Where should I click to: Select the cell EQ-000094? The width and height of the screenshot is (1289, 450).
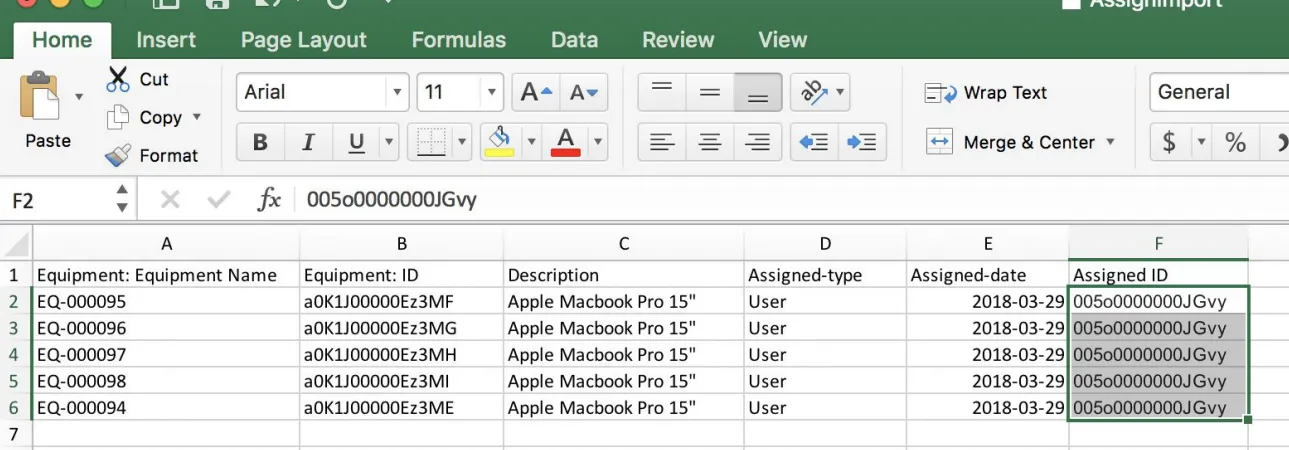tap(166, 407)
